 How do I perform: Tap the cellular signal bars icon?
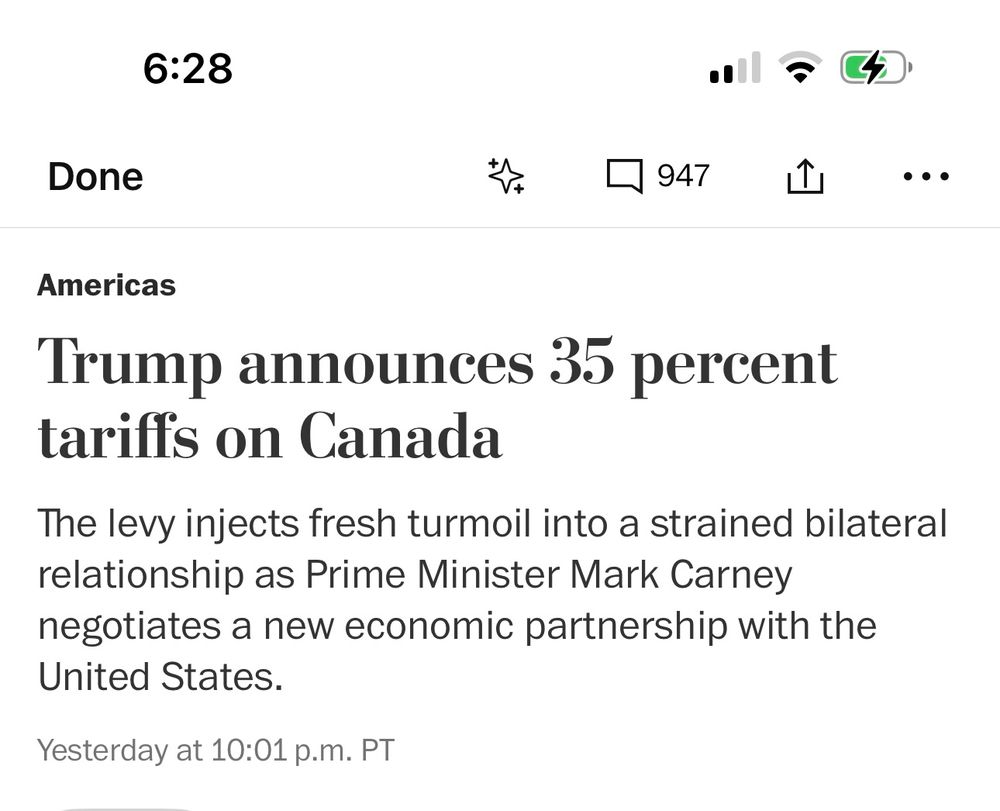click(735, 69)
